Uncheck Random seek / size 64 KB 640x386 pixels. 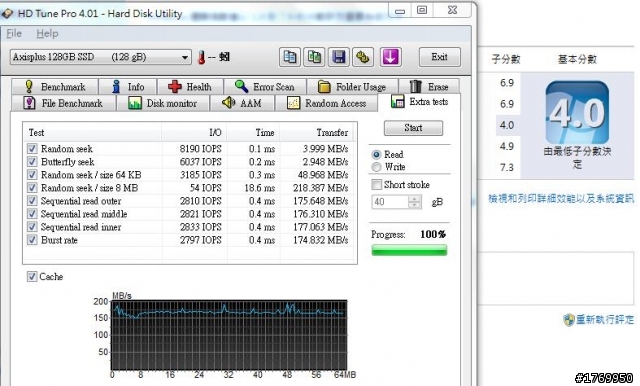32,175
